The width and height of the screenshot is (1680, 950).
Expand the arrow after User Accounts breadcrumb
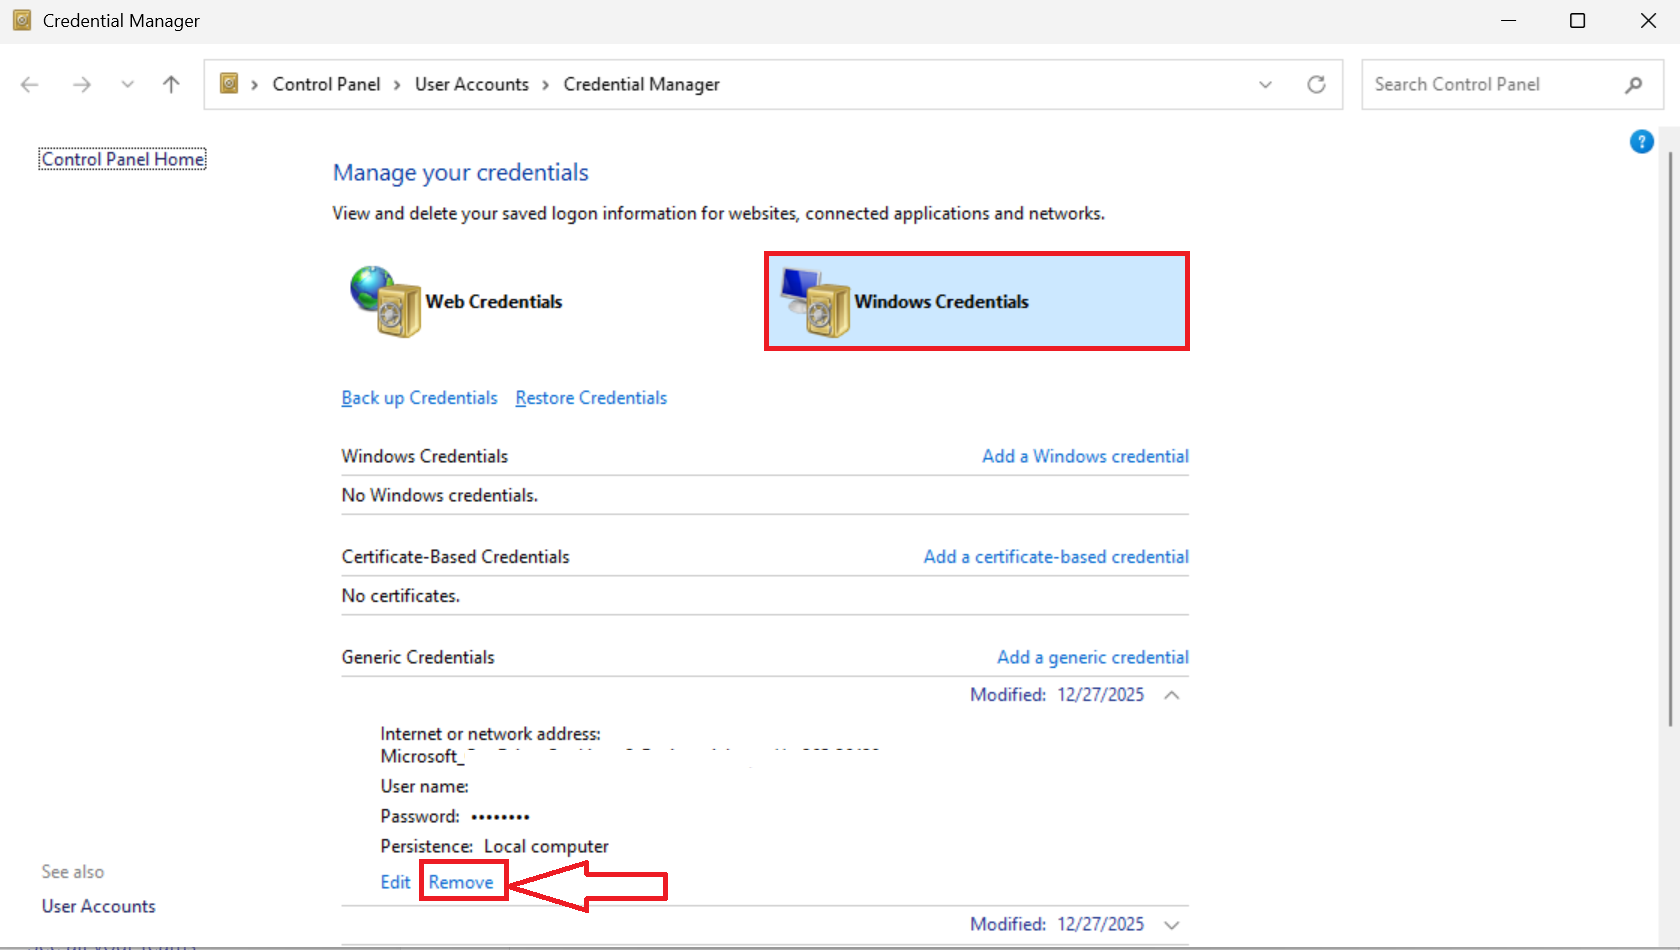(x=545, y=85)
